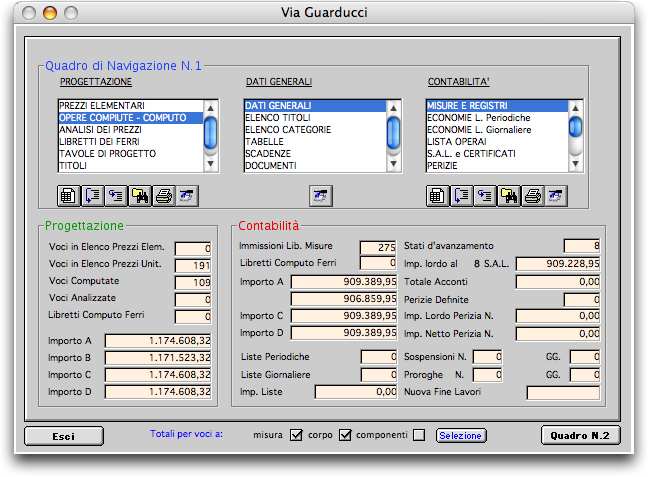The height and width of the screenshot is (477, 648).
Task: Click the return-arrow list icon under Contabilita'
Action: coord(485,196)
